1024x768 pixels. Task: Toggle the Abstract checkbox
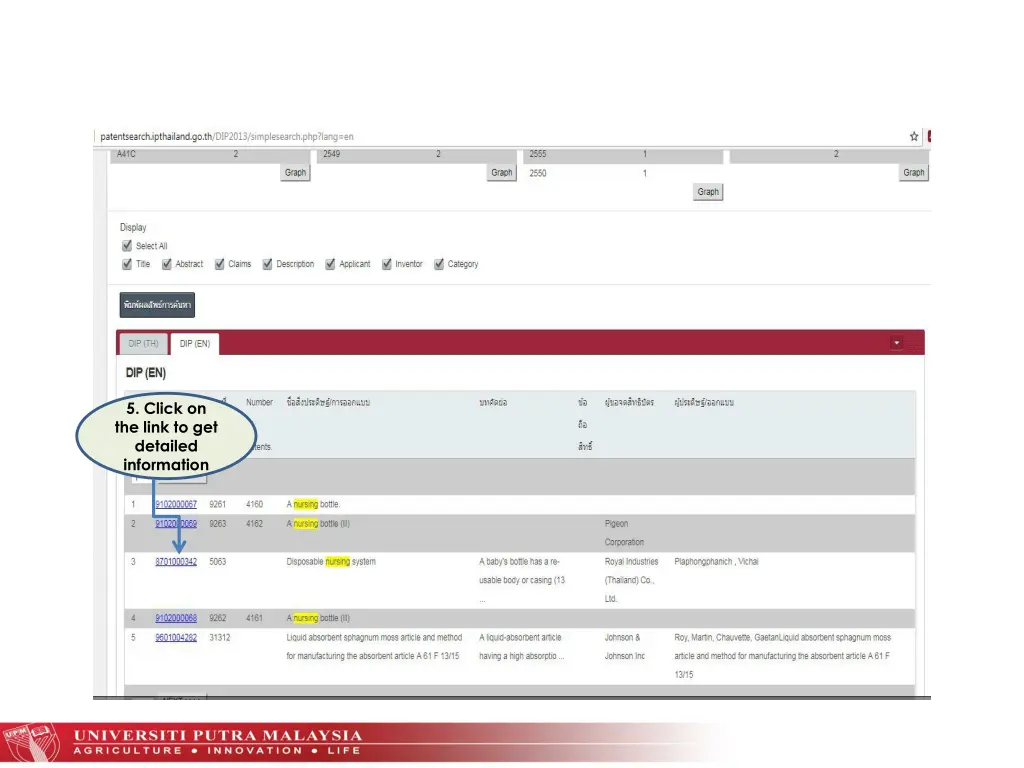(167, 264)
